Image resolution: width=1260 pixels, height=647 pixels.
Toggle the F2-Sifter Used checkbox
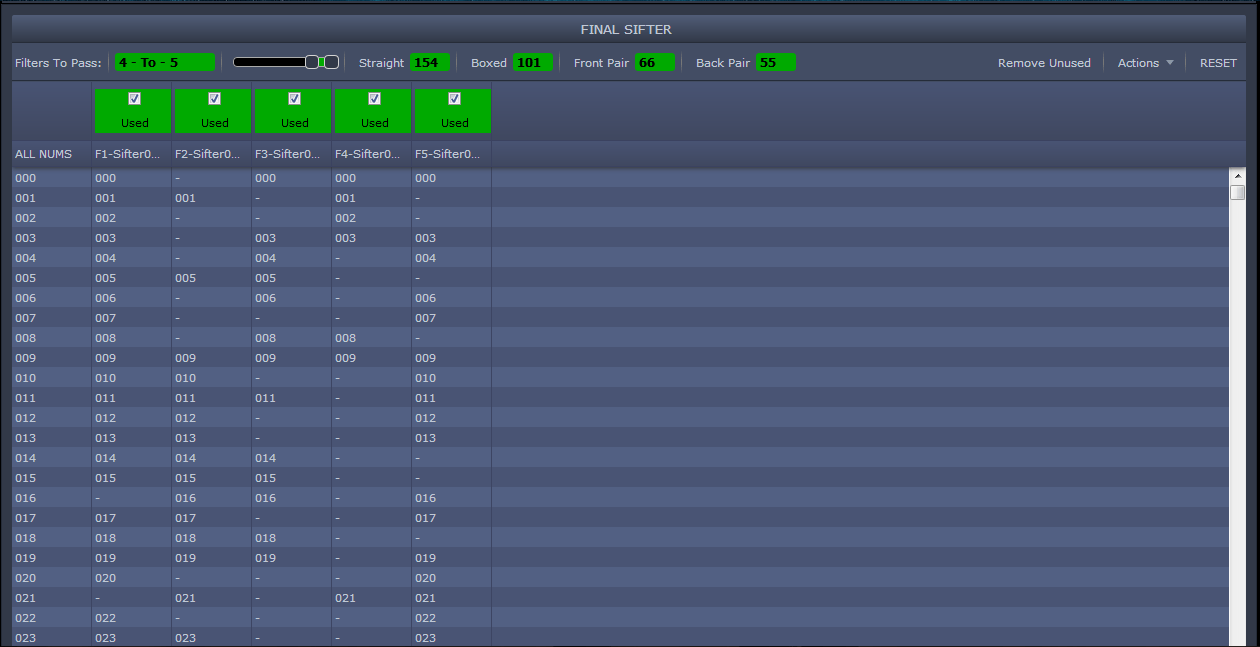pos(214,99)
